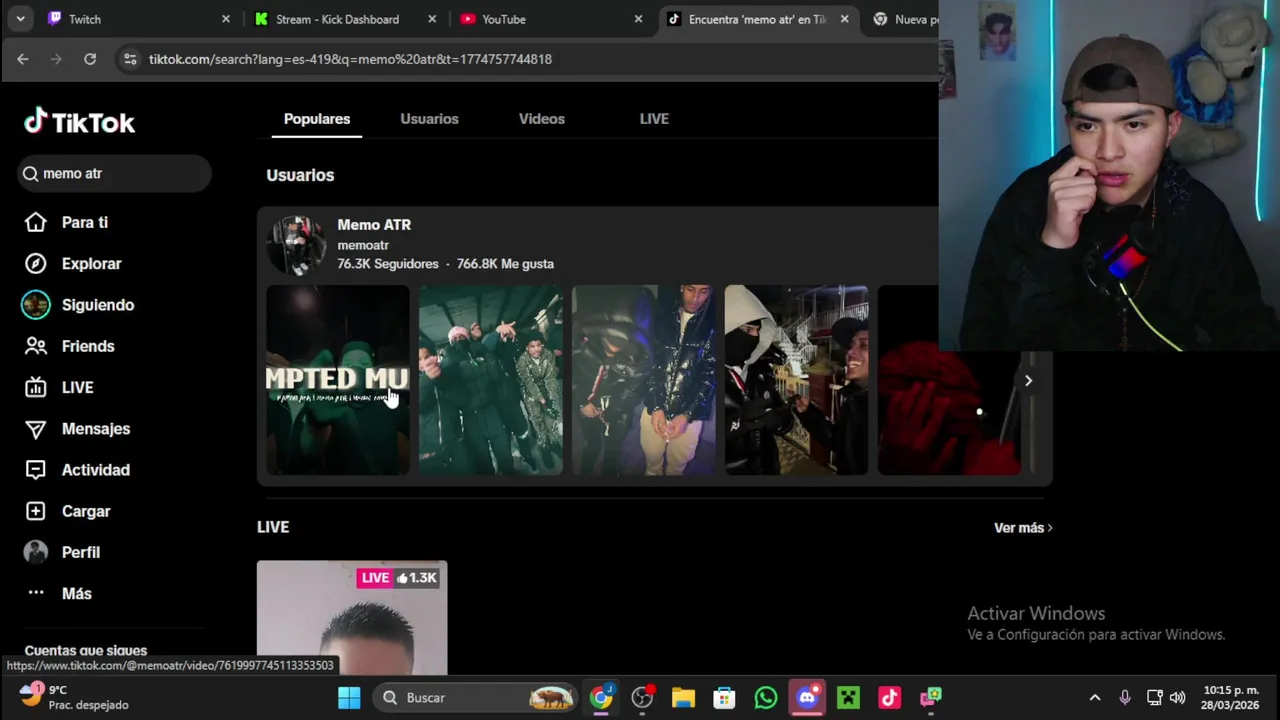Screen dimensions: 1280x720
Task: Open the Explorar compass section
Action: 72,264
